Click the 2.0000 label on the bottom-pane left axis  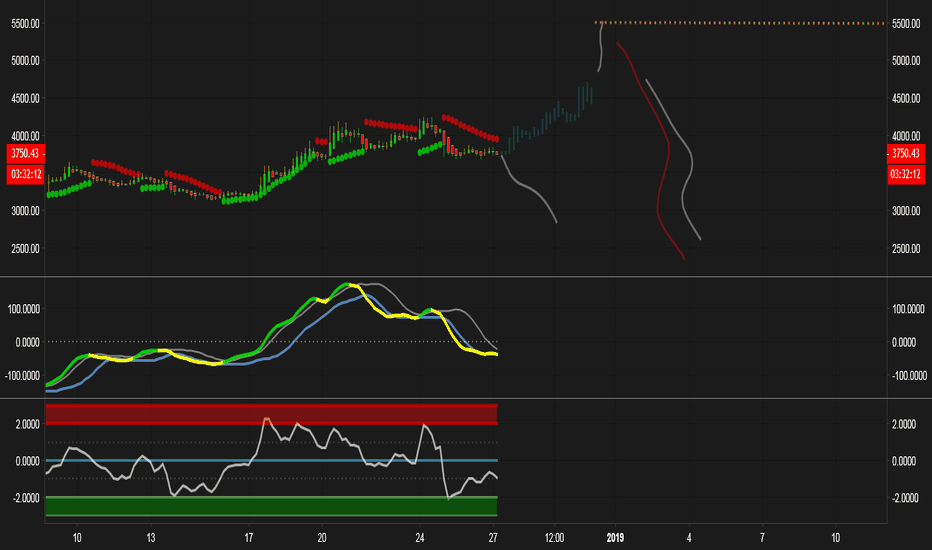[x=27, y=425]
